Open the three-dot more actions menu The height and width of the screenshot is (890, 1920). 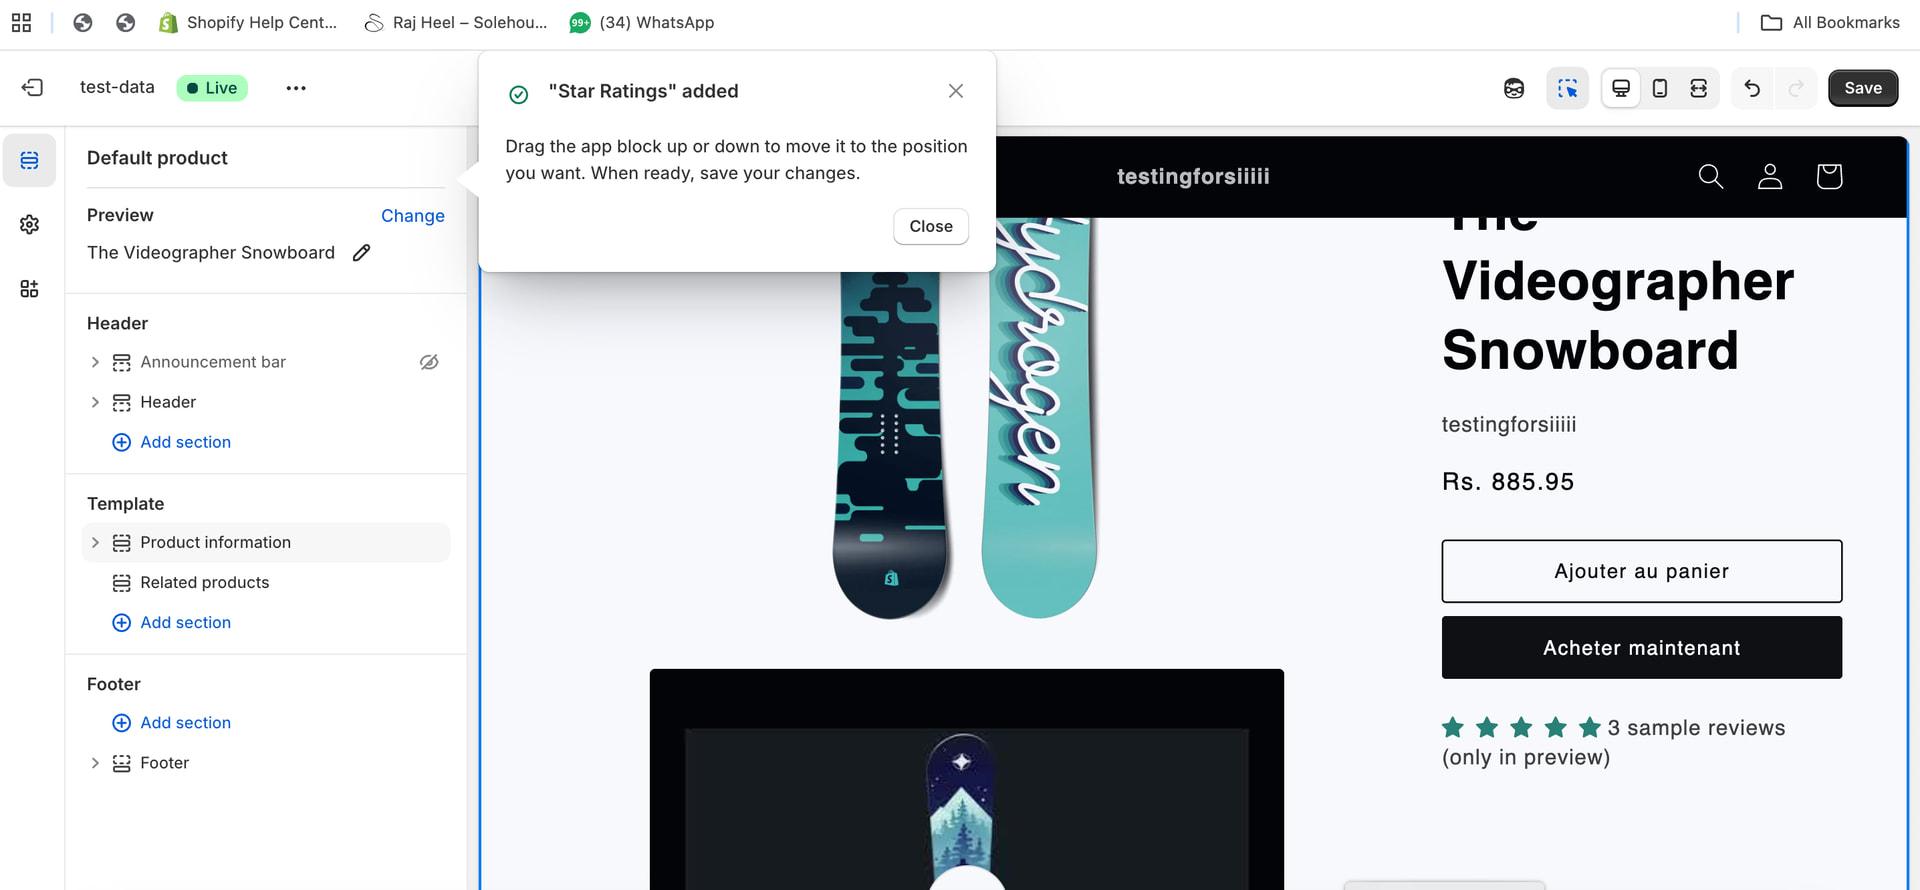pyautogui.click(x=296, y=88)
